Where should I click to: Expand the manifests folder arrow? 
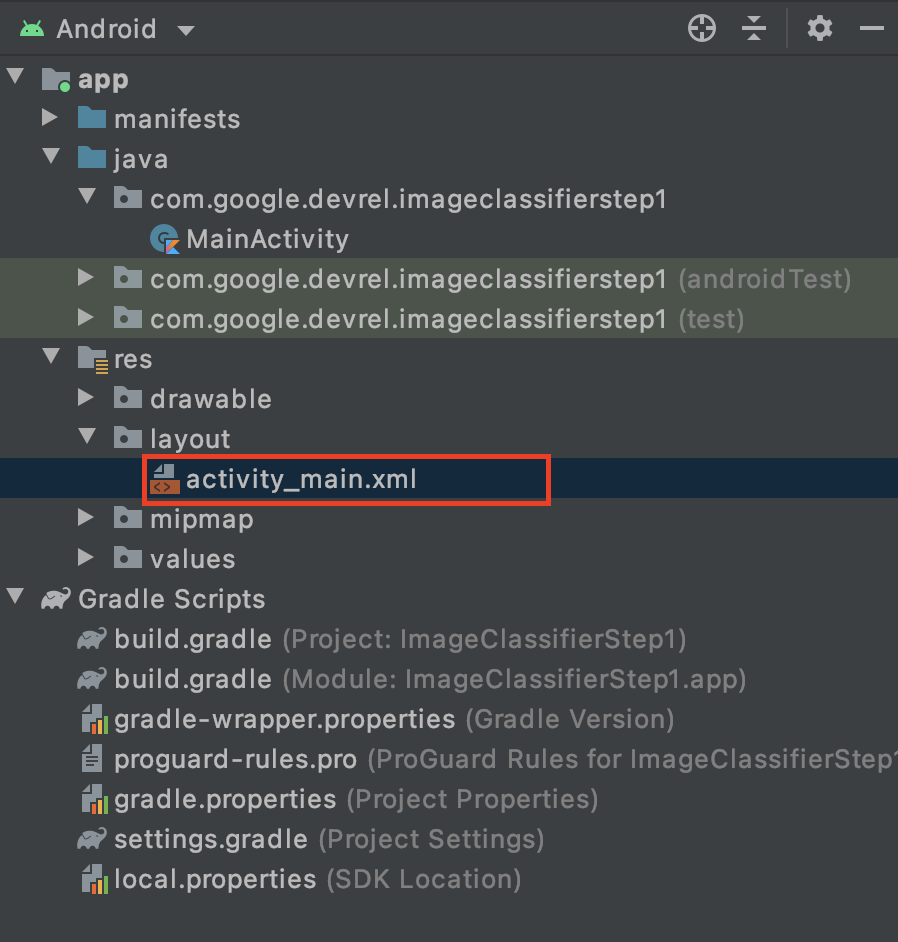50,119
